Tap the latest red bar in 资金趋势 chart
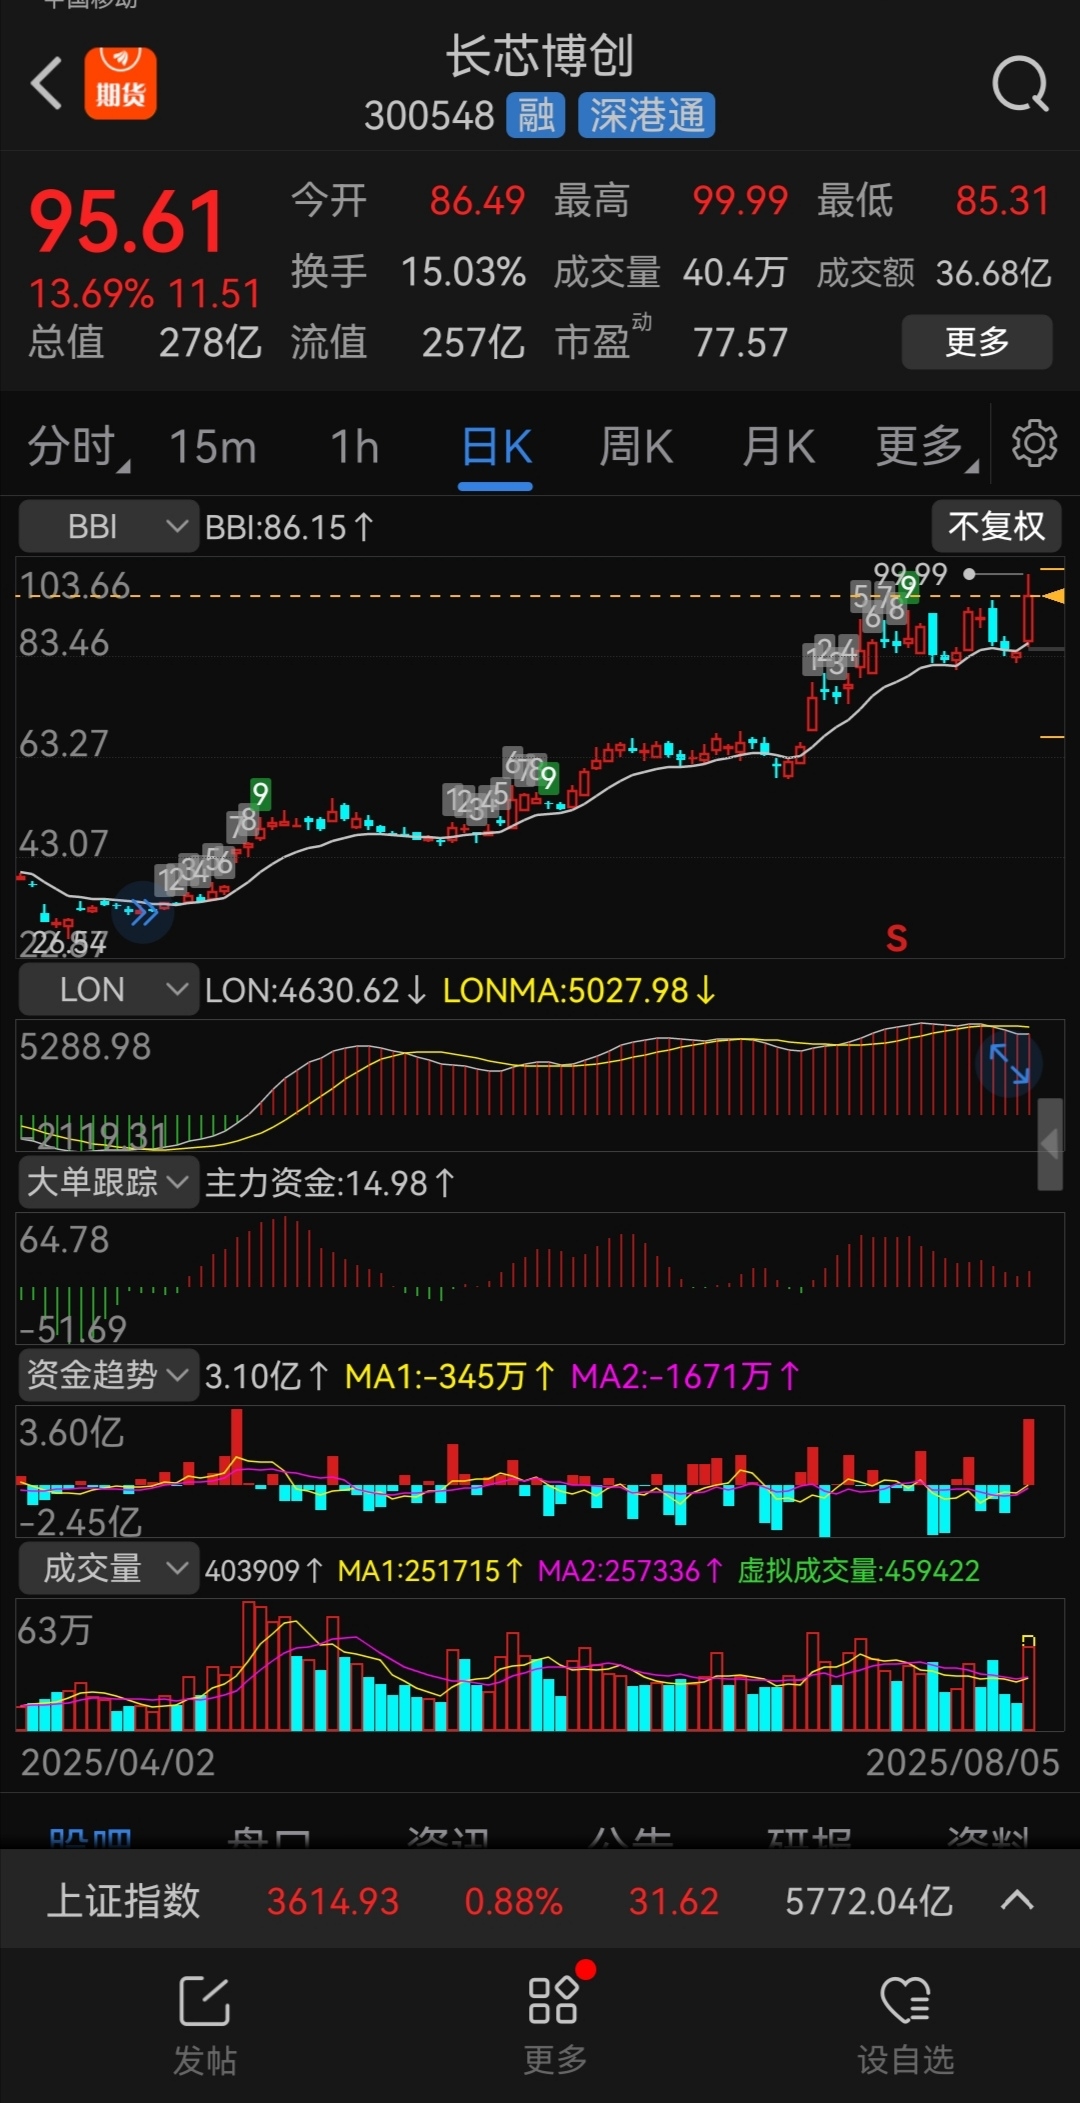Screen dimensions: 1080x2103 pos(1028,1452)
